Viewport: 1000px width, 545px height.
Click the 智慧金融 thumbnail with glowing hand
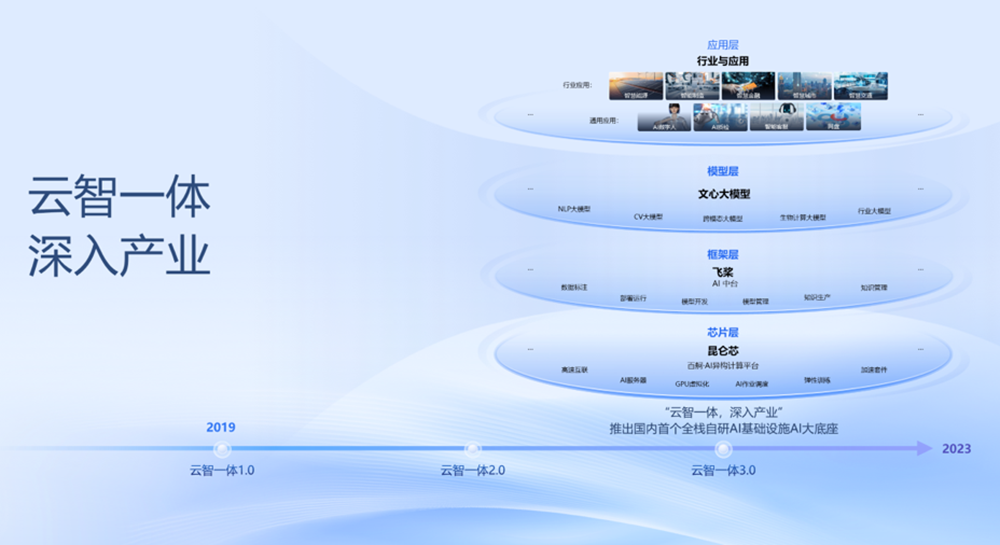pyautogui.click(x=748, y=86)
